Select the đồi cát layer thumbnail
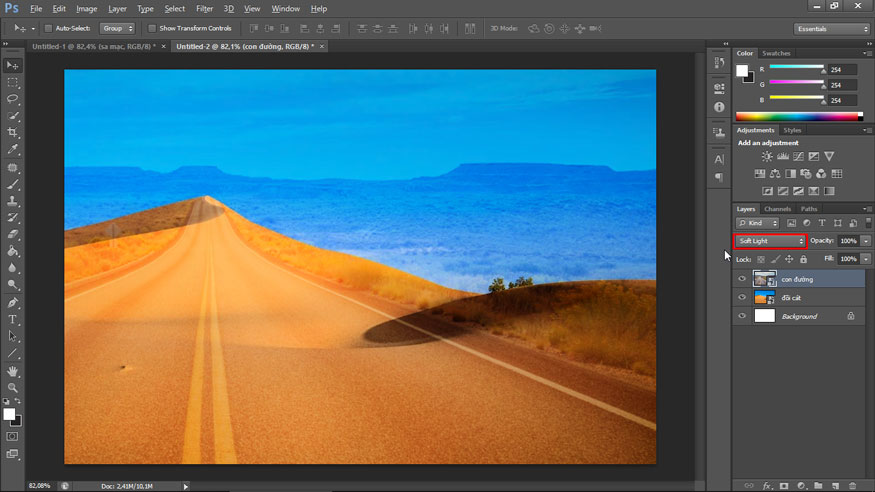The height and width of the screenshot is (492, 875). coord(764,298)
